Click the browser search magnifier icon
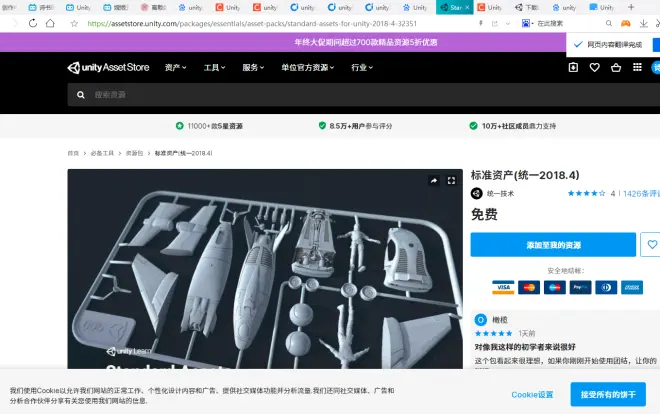Screen dimensions: 660x414 point(609,24)
